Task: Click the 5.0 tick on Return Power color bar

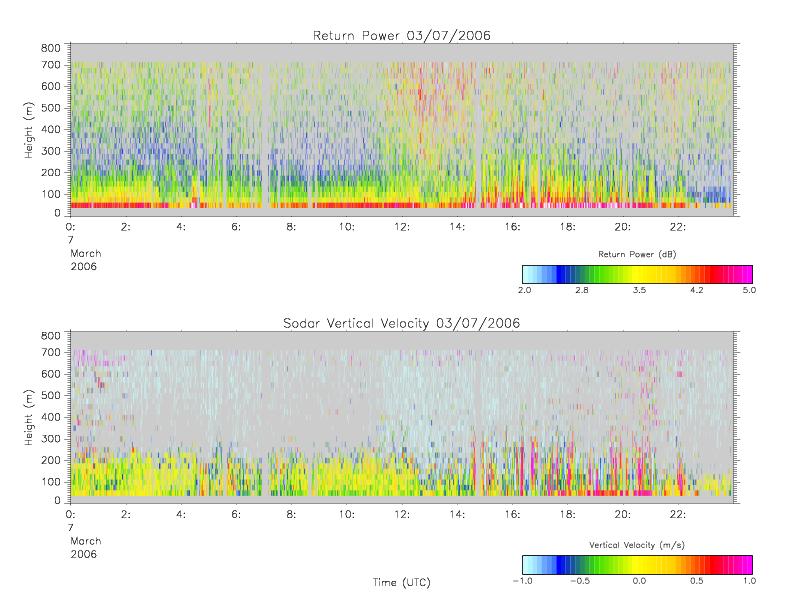Action: [749, 290]
